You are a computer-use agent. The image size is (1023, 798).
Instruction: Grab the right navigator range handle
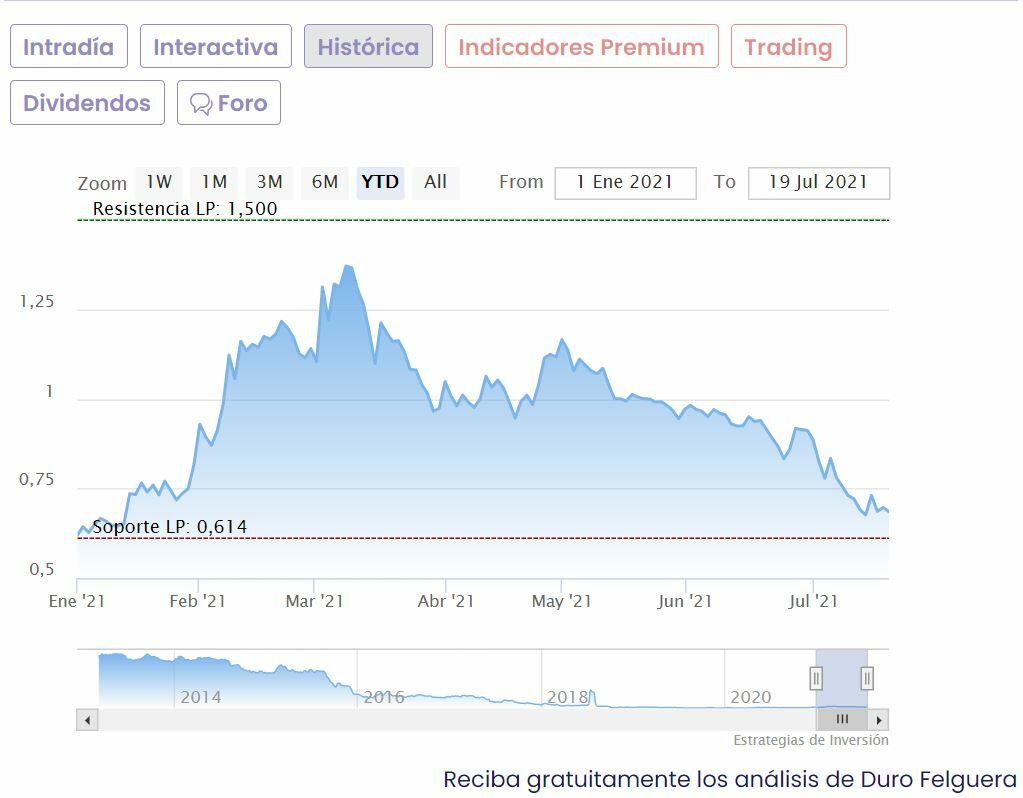pos(867,678)
